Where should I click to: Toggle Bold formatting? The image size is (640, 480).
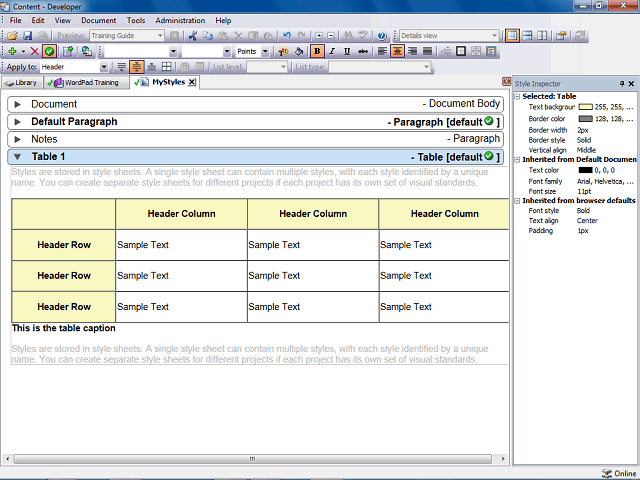[316, 51]
